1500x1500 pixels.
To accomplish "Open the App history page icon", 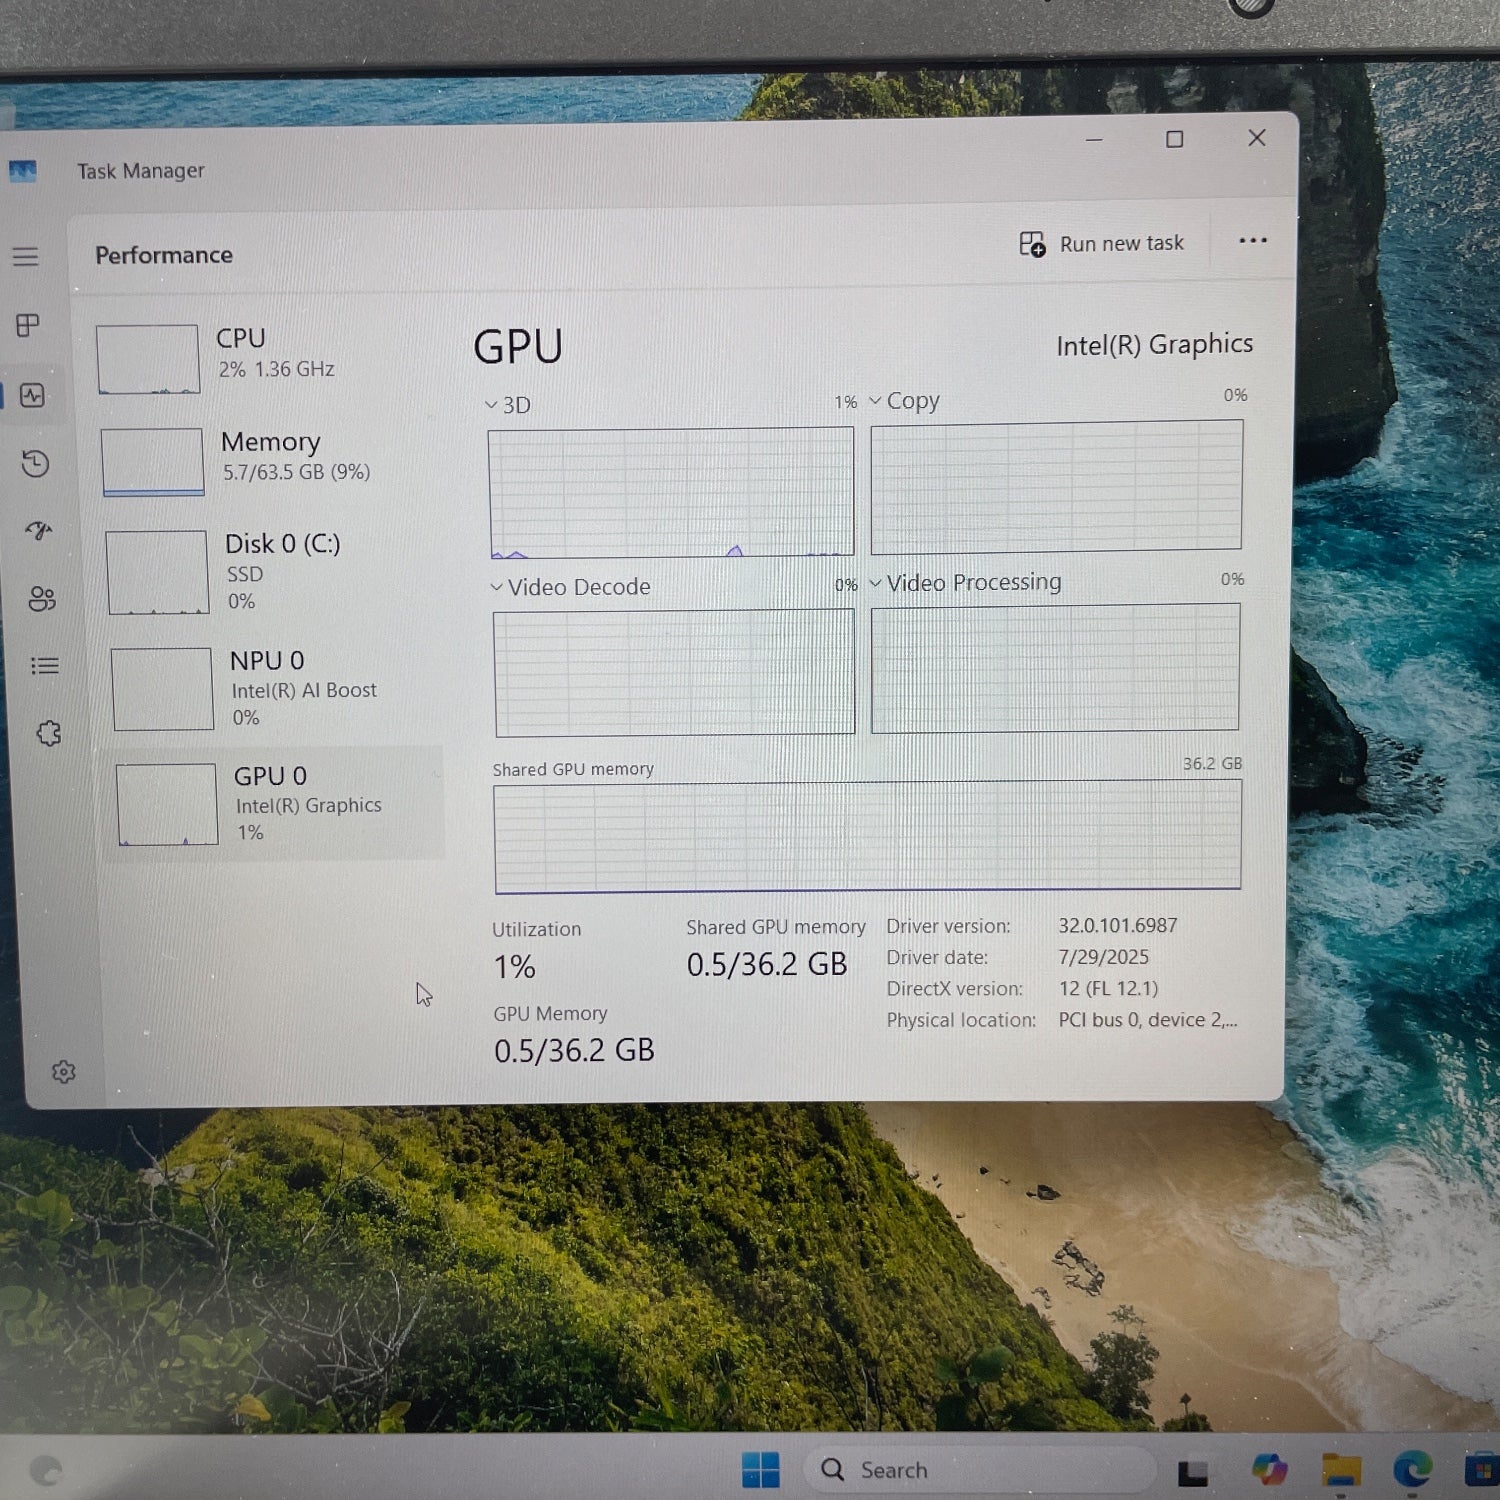I will click(x=35, y=463).
